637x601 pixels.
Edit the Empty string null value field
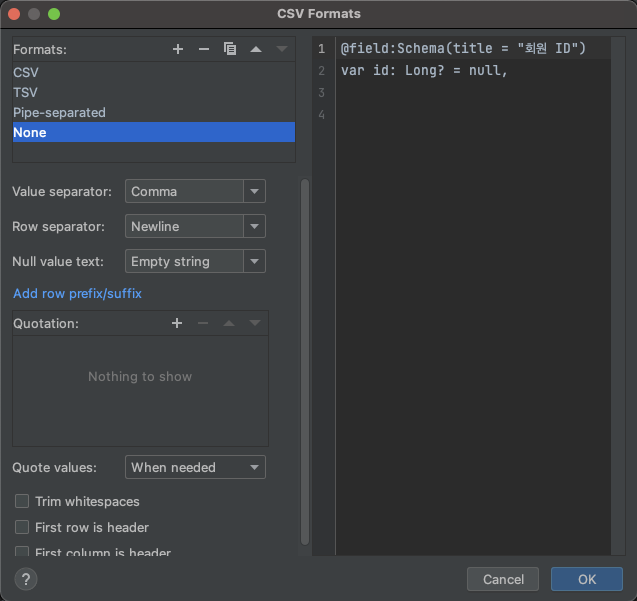[x=184, y=261]
